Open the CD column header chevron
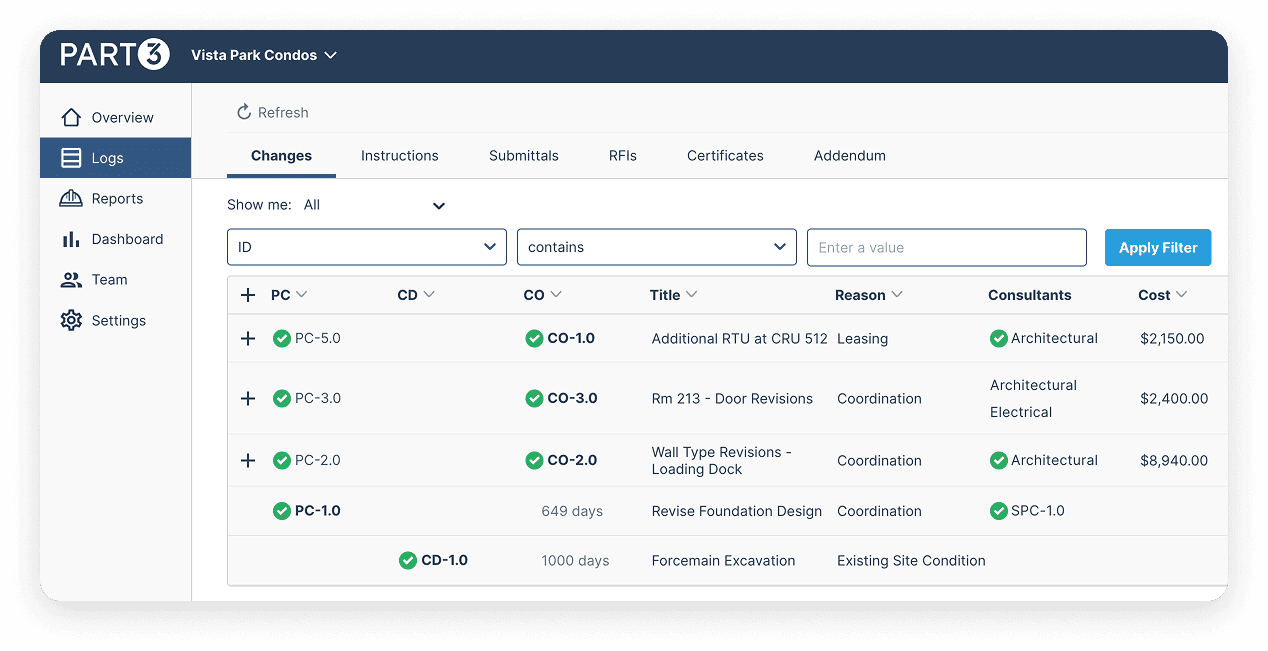Viewport: 1268px width, 651px height. pyautogui.click(x=429, y=295)
